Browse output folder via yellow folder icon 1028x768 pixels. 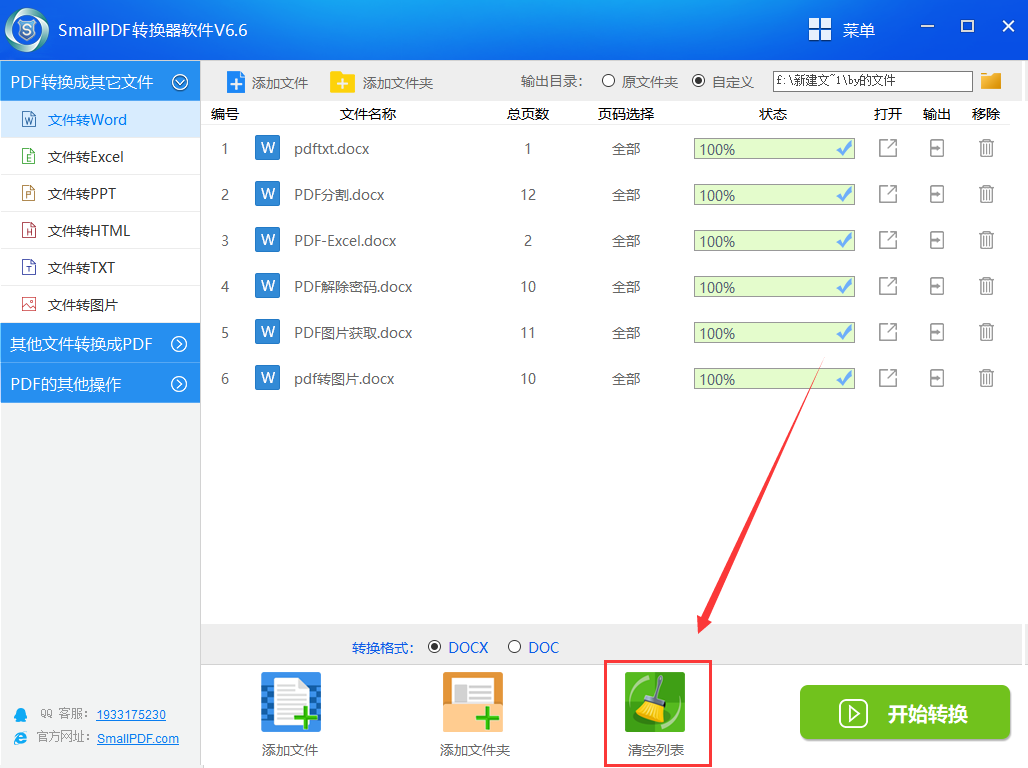tap(991, 81)
